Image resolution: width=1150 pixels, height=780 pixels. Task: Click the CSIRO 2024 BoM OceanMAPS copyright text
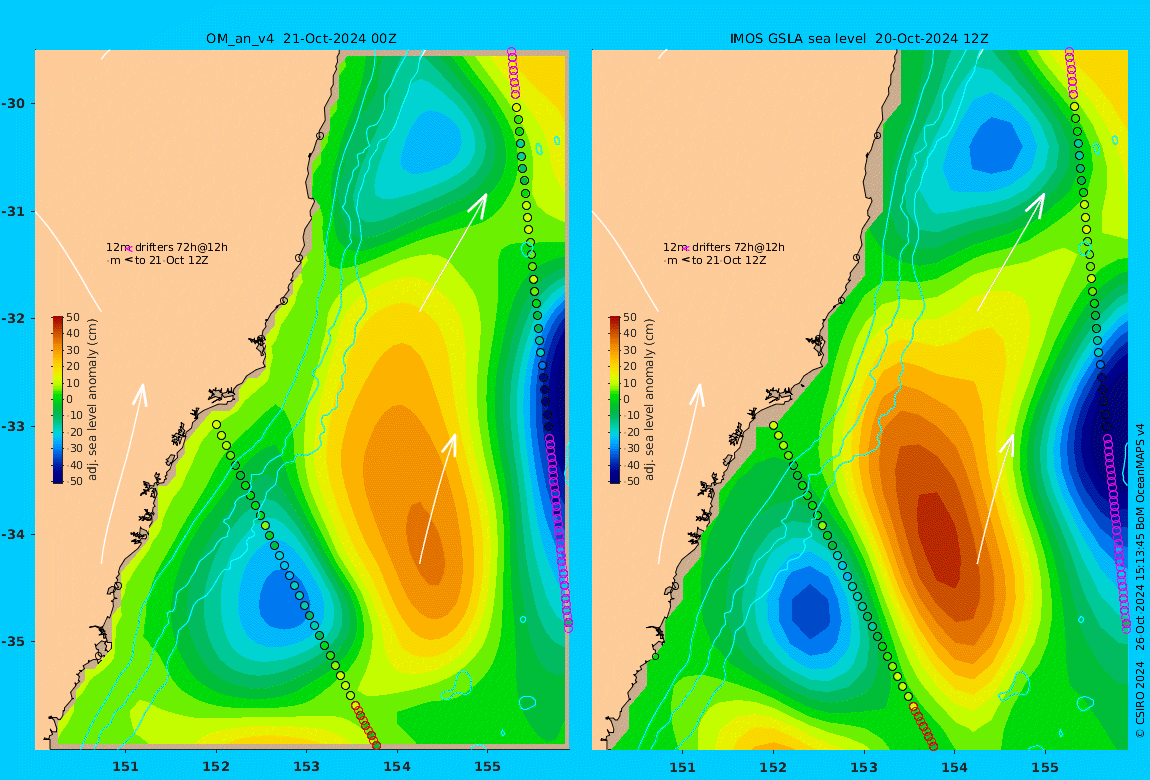tap(1140, 581)
